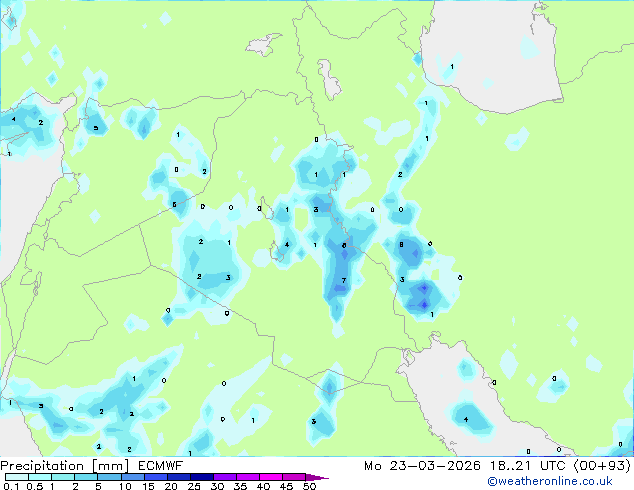Click the legend label '35'
This screenshot has width=634, height=490.
240,486
